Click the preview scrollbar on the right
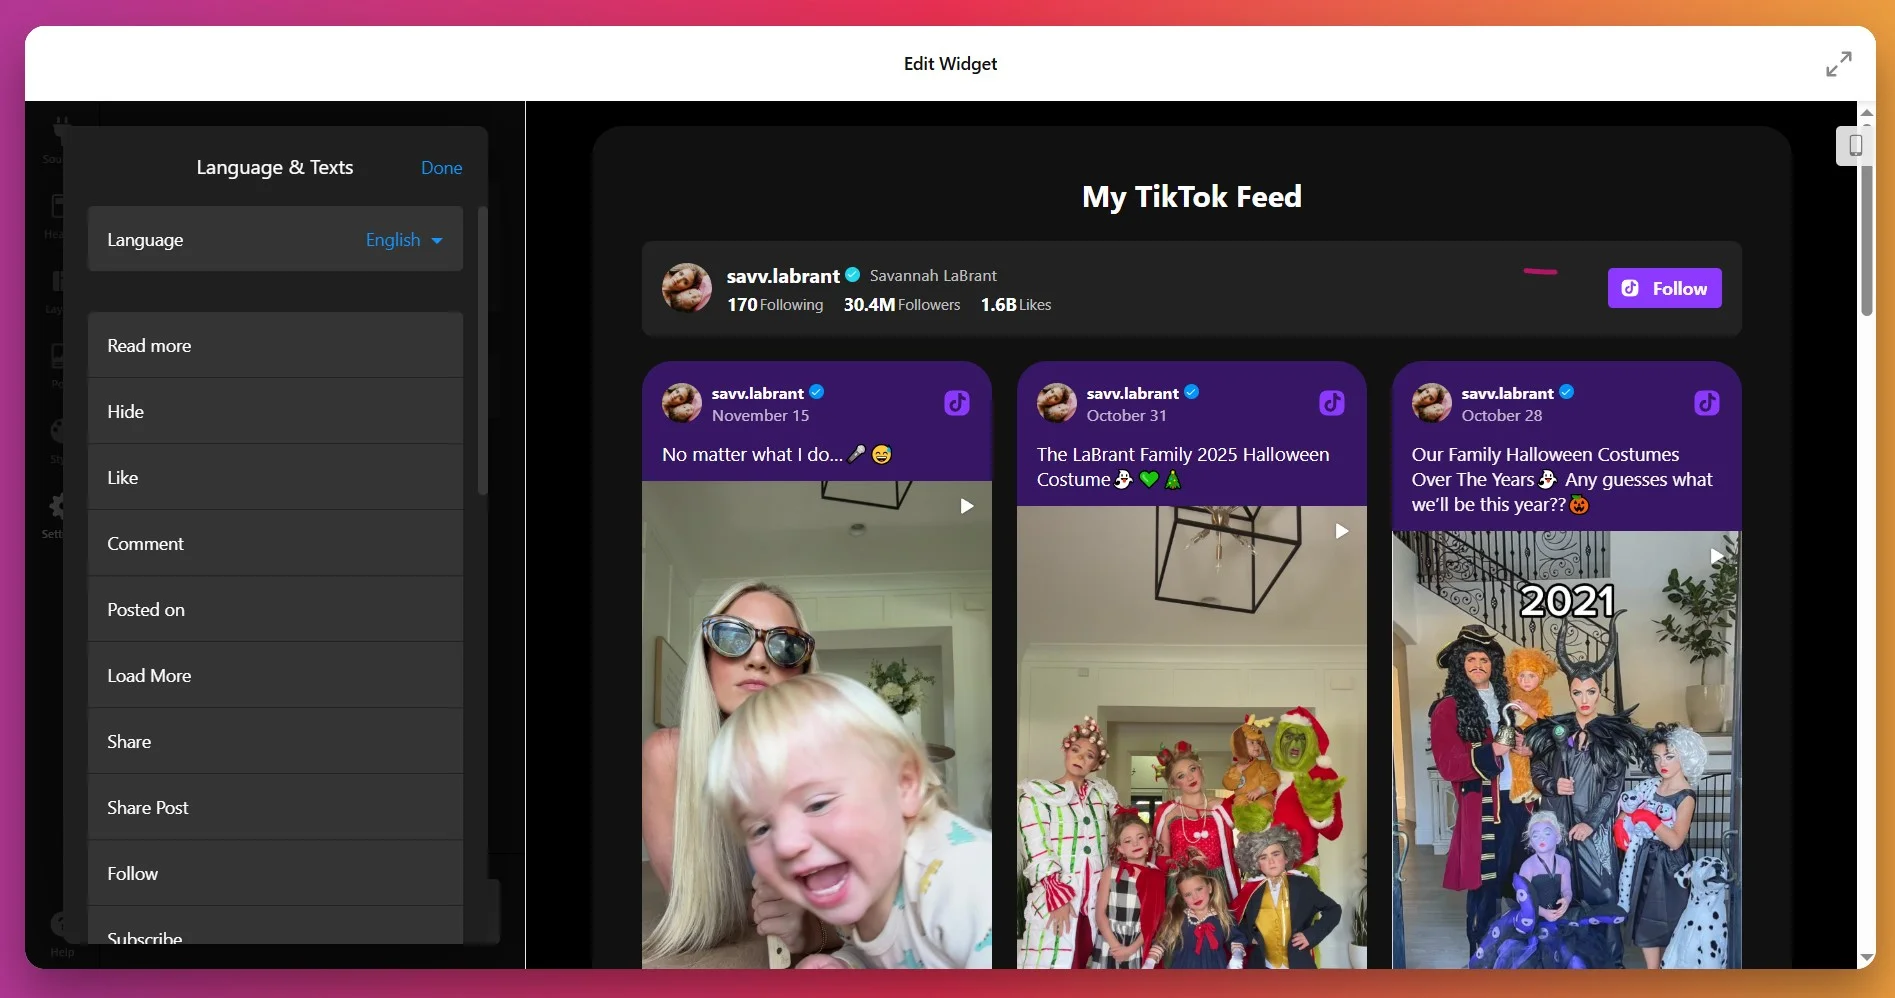Image resolution: width=1895 pixels, height=998 pixels. 1867,235
